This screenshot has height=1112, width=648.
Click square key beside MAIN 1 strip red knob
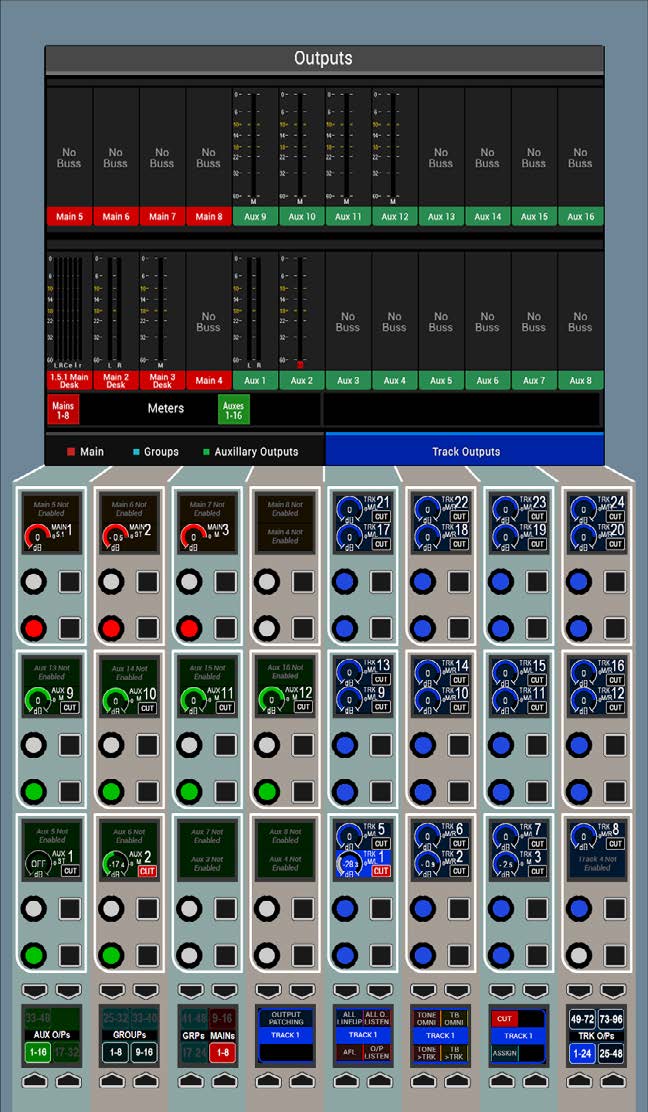(69, 628)
